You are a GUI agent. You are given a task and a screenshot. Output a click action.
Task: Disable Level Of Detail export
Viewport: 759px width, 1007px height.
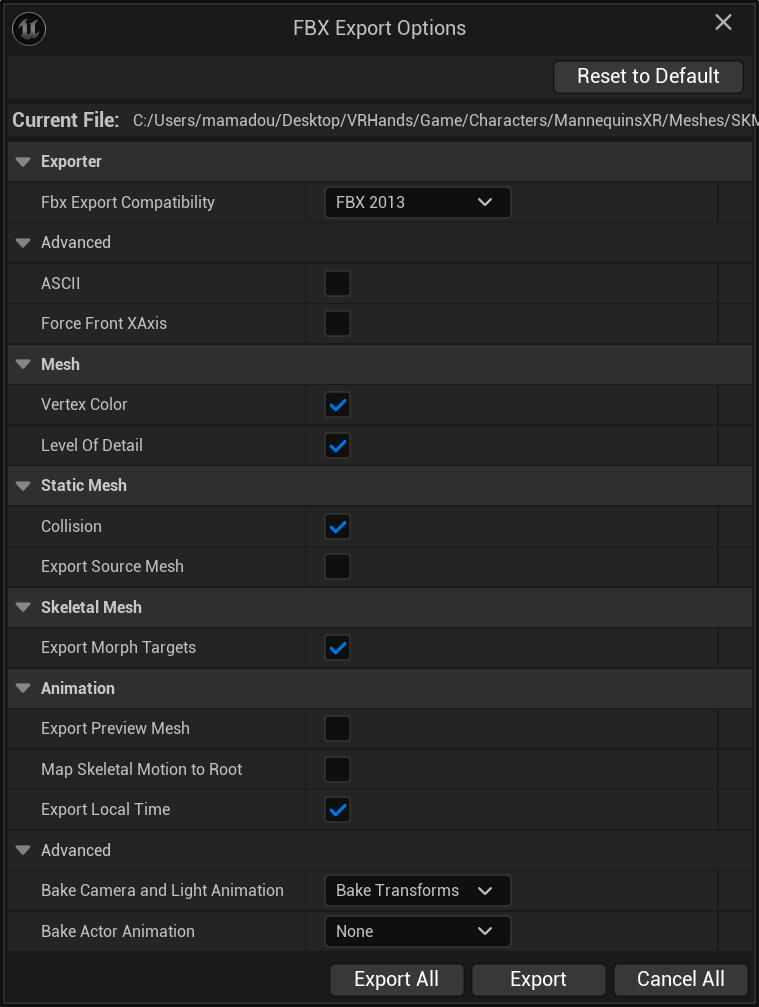click(x=337, y=446)
